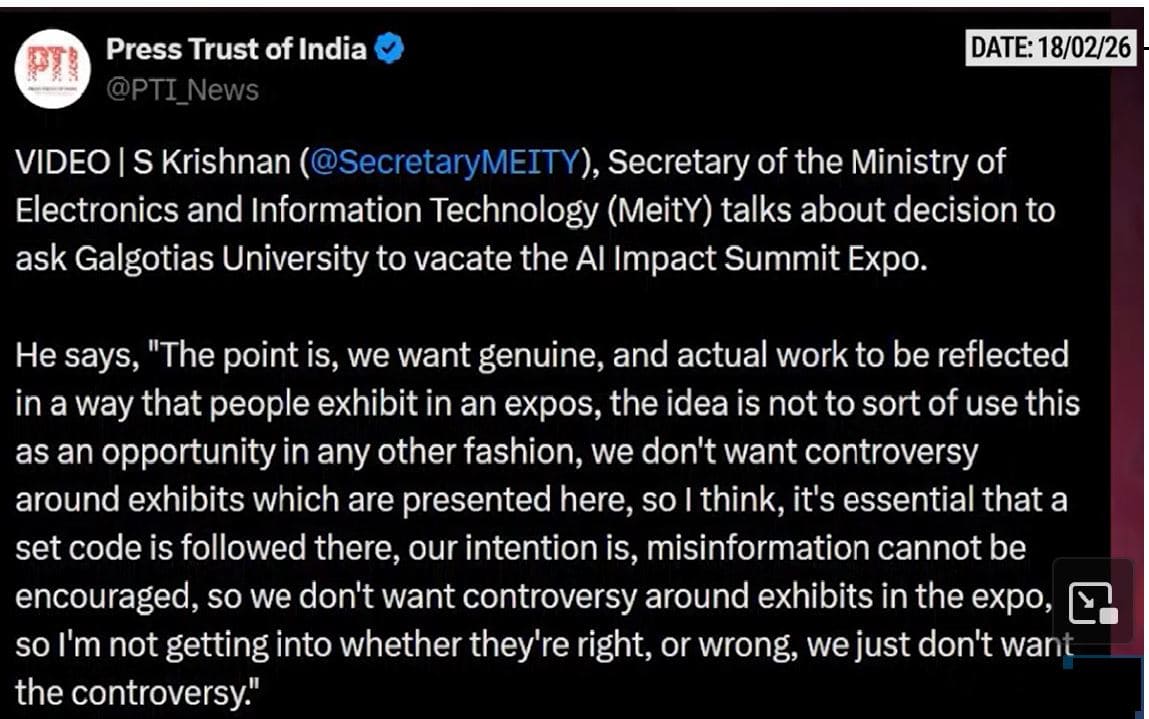The width and height of the screenshot is (1149, 719).
Task: Click the DATE: 18/02/26 label
Action: click(x=1051, y=49)
